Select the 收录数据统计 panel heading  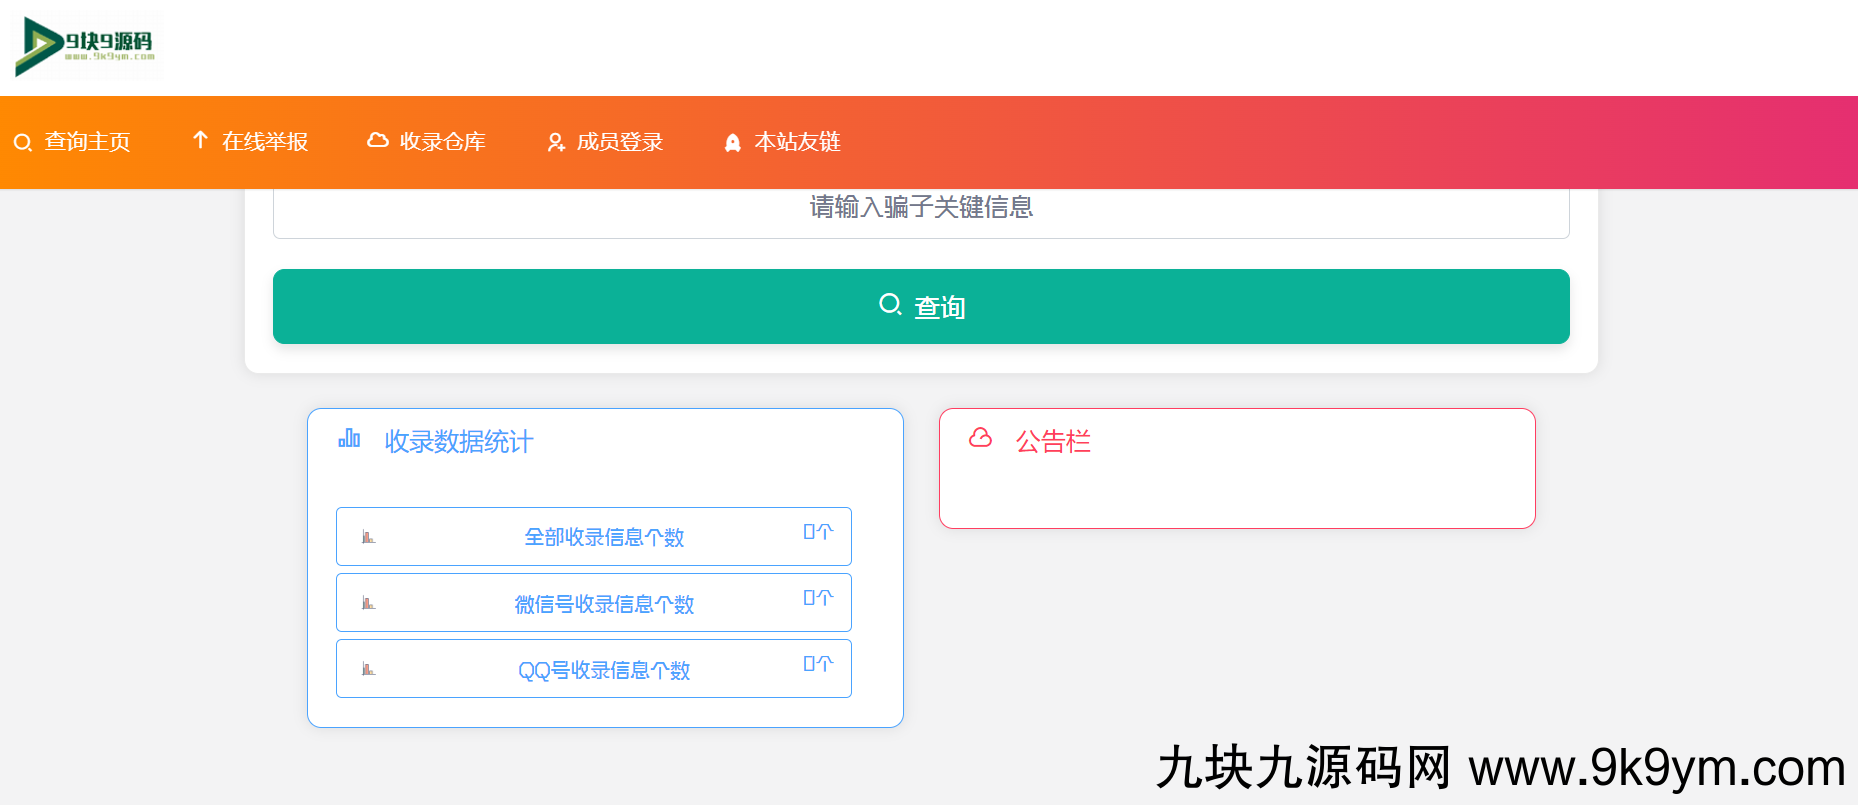[458, 442]
